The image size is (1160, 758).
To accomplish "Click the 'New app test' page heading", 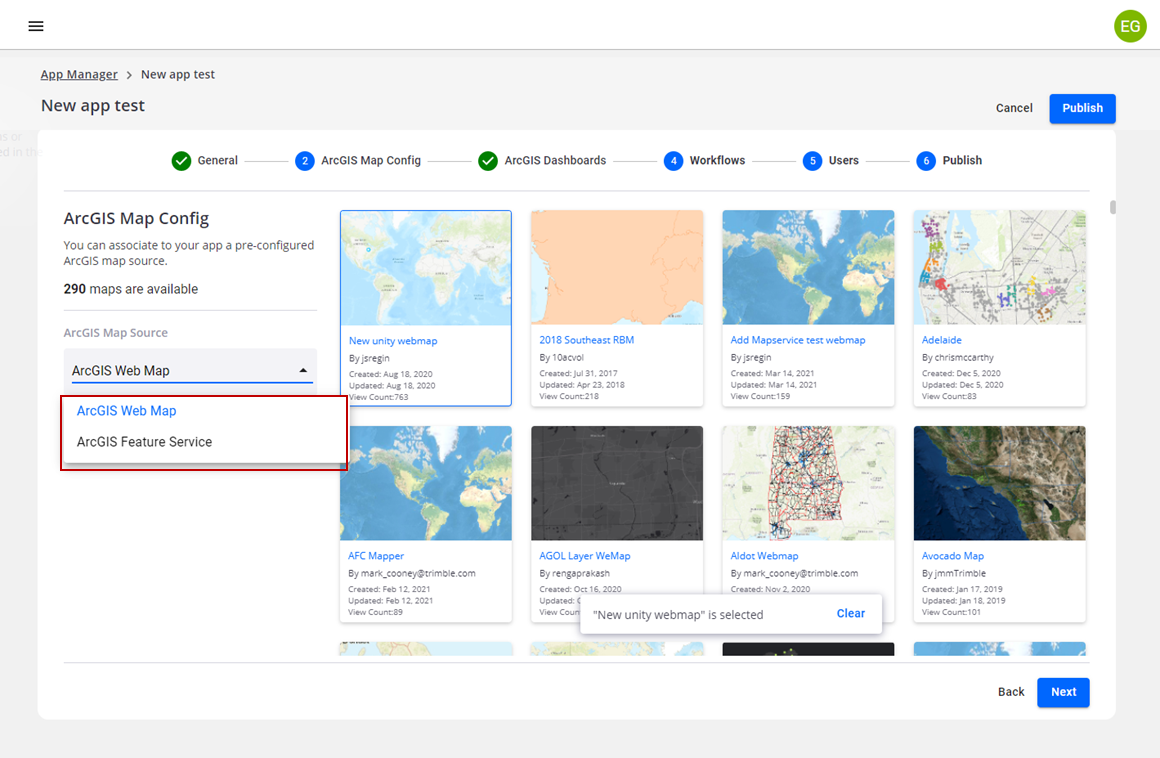I will pos(92,106).
